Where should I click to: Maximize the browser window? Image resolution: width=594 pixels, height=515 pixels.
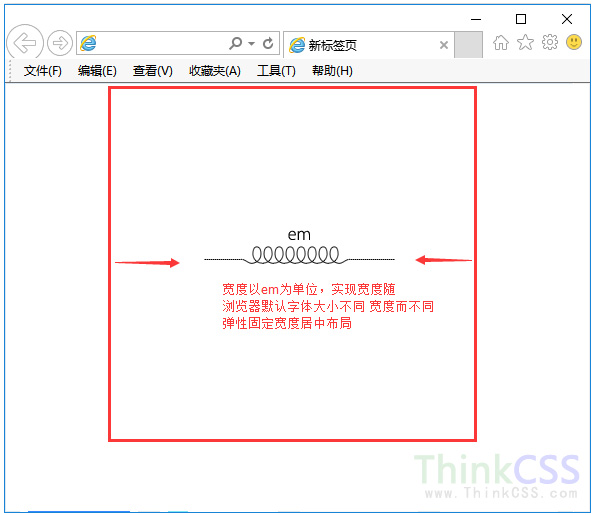click(521, 19)
